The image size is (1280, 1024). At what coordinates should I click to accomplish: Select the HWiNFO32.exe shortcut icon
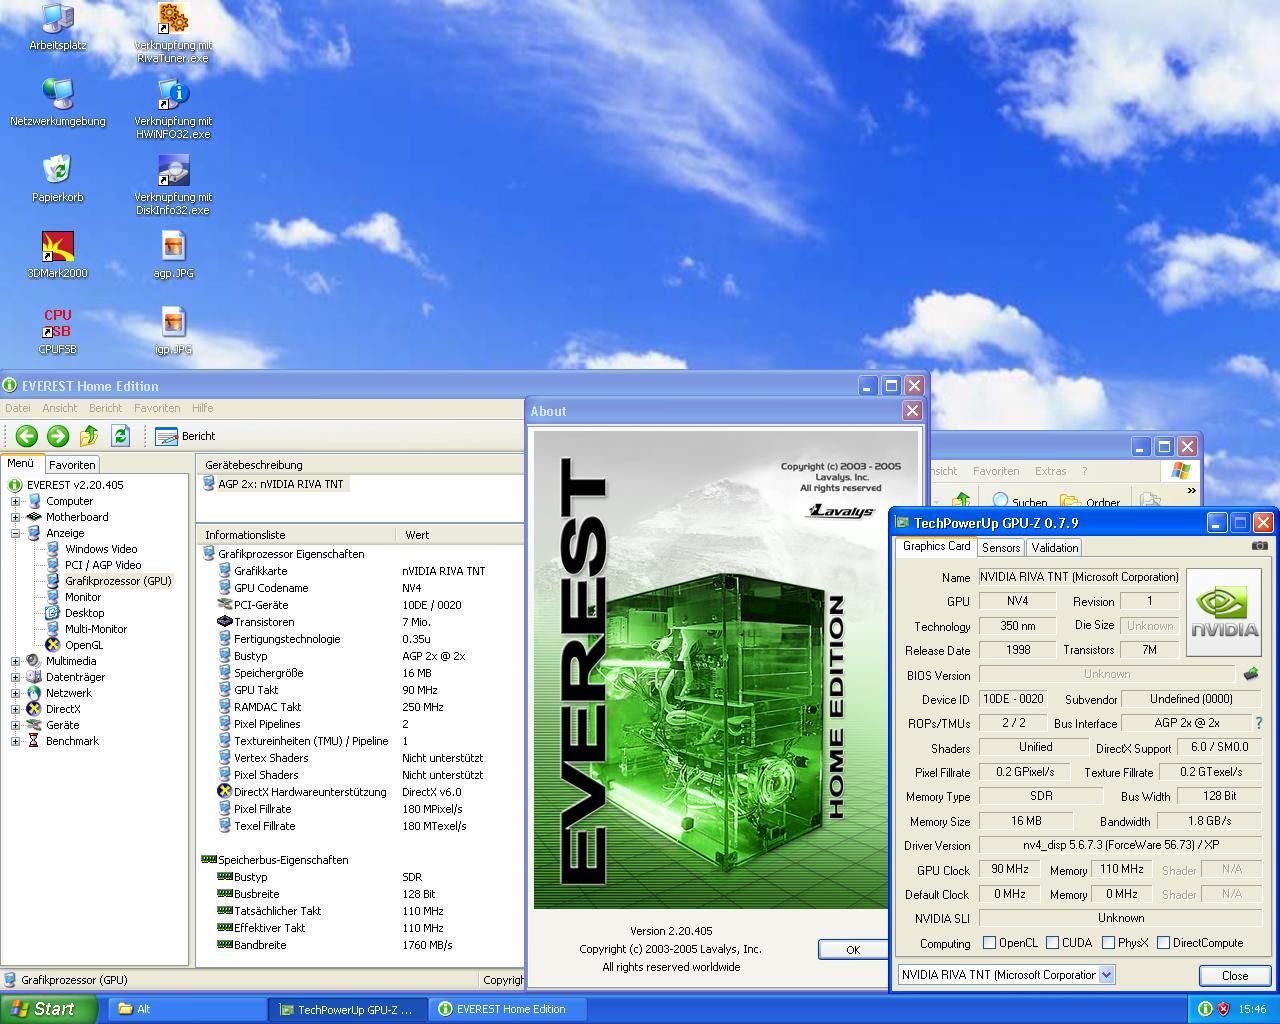[x=173, y=109]
